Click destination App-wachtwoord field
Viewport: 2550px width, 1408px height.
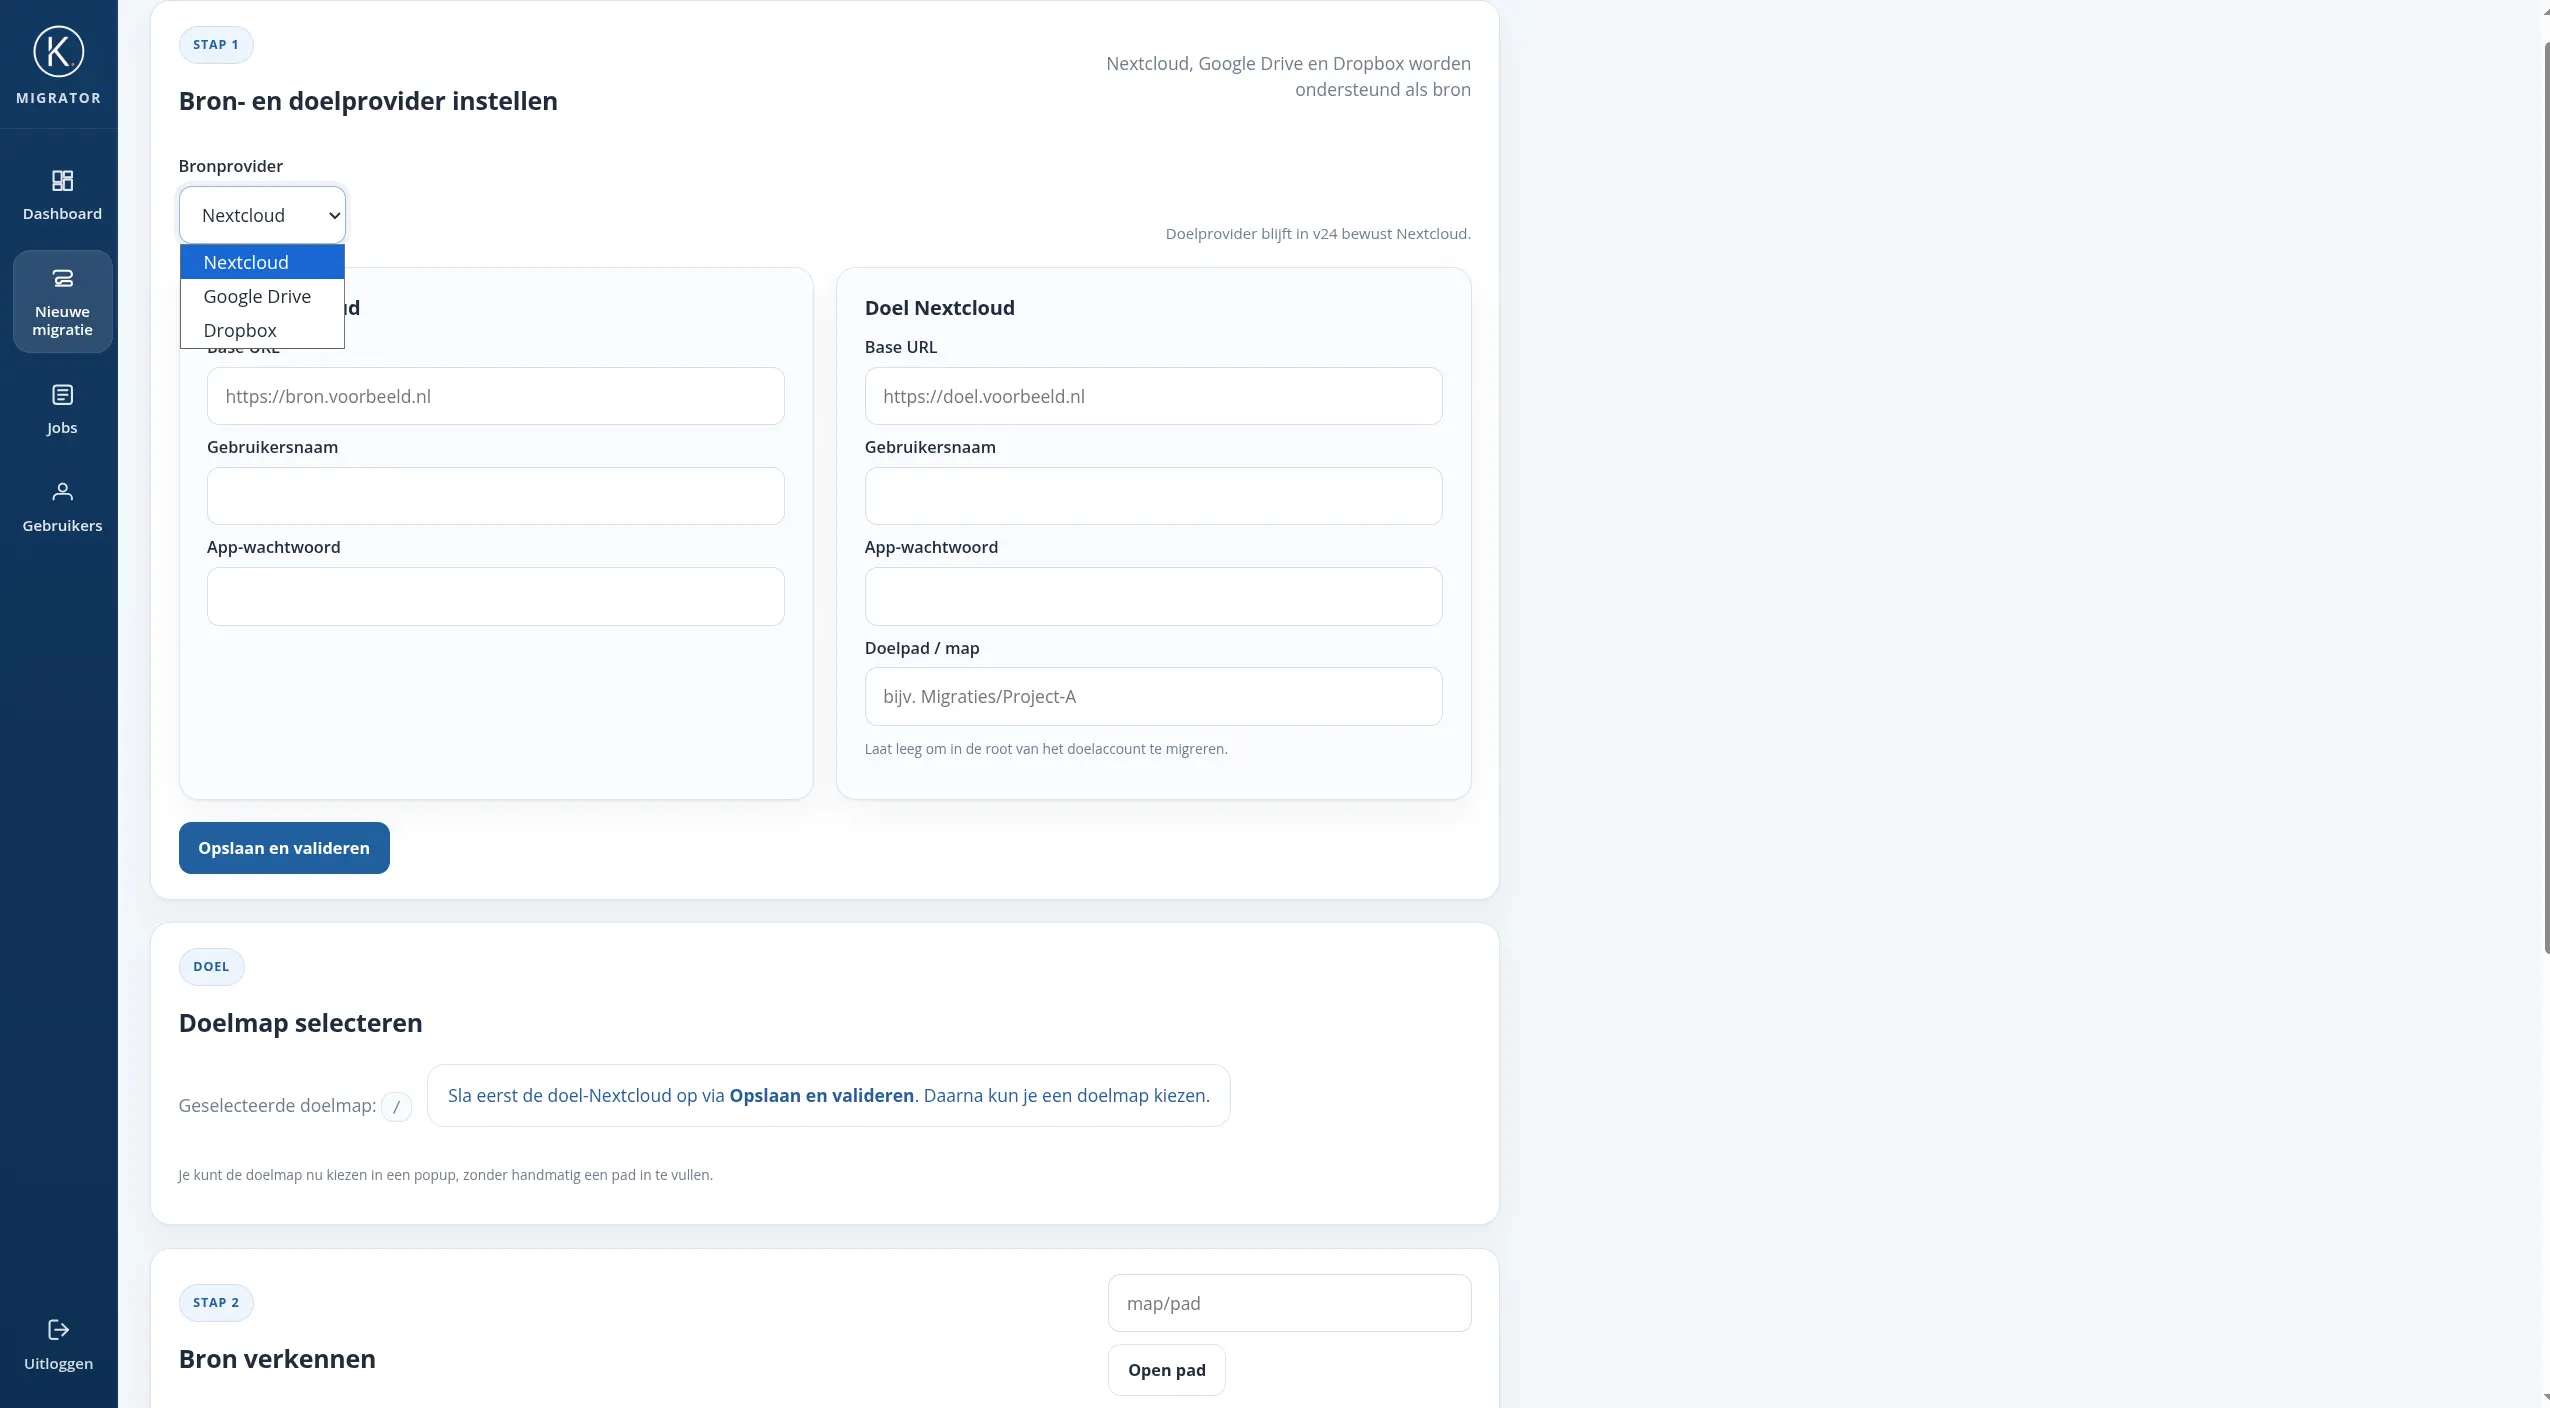(1152, 597)
